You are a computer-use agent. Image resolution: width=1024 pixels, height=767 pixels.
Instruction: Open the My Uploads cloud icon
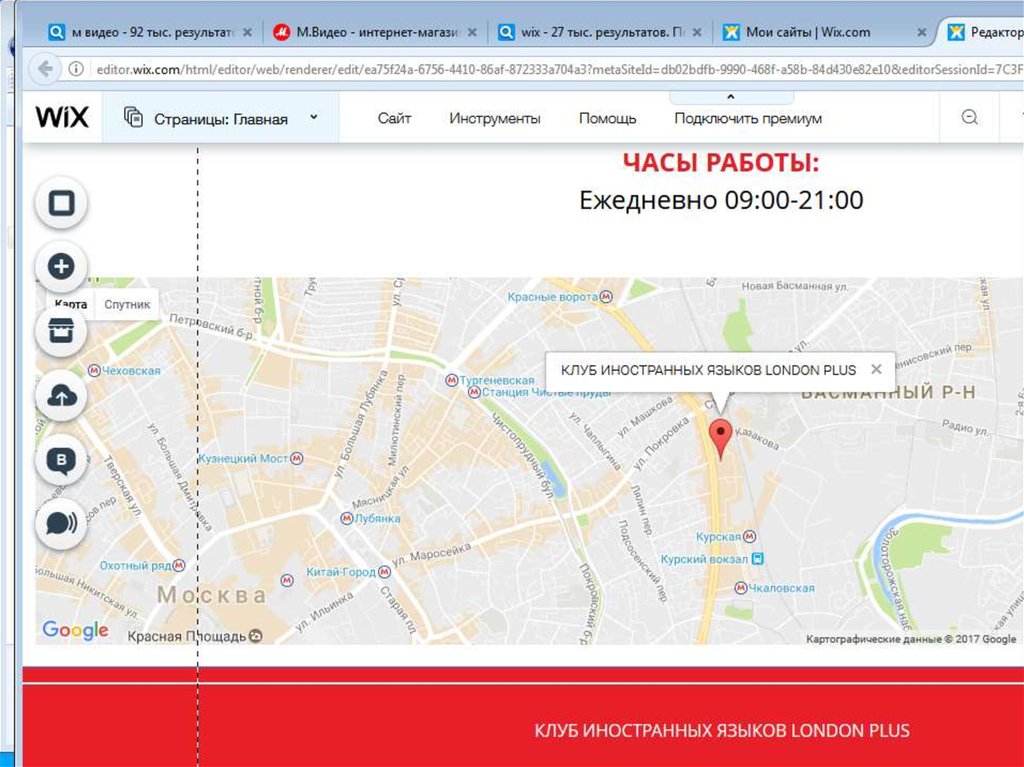point(61,396)
